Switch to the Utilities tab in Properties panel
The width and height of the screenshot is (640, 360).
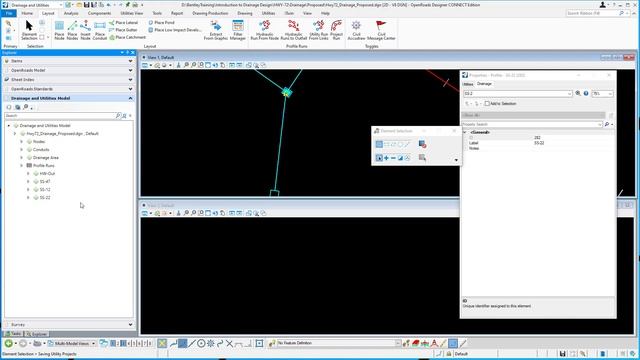(468, 84)
